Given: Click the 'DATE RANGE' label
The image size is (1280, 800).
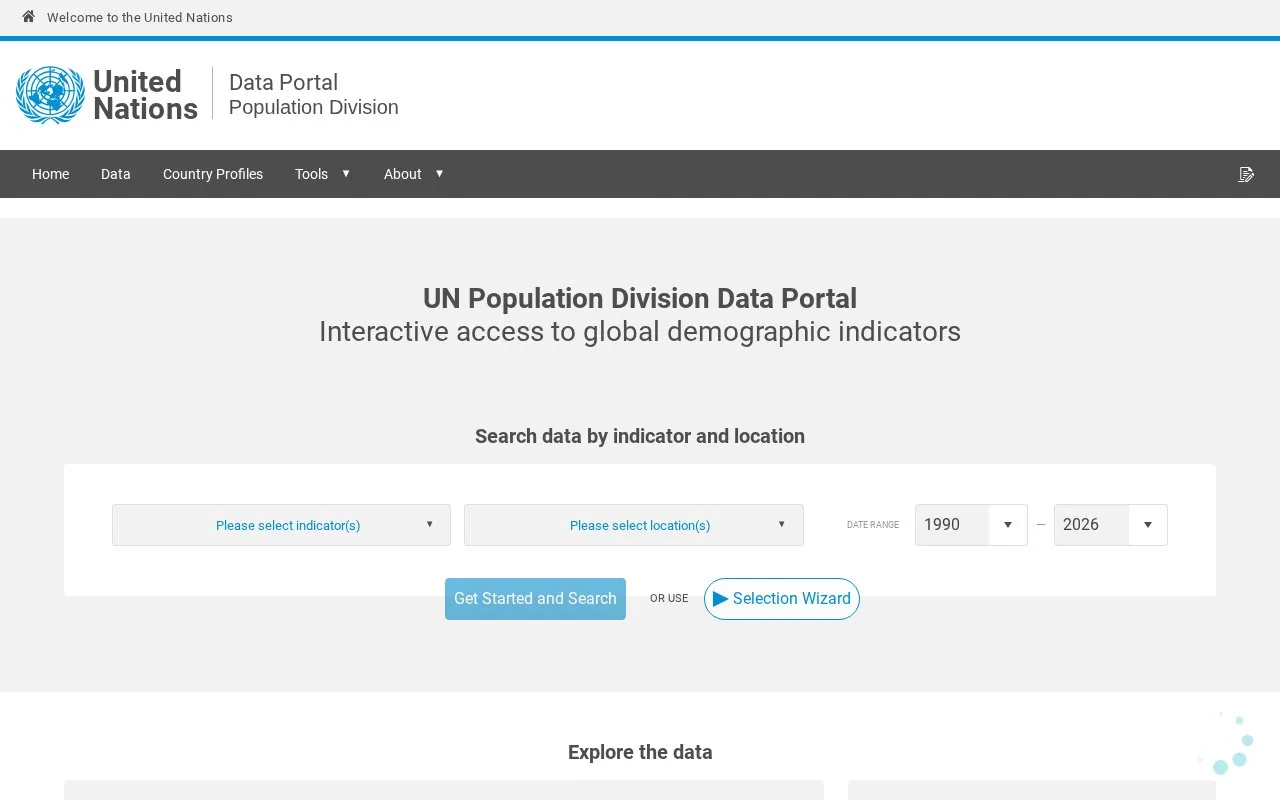Looking at the screenshot, I should point(873,525).
